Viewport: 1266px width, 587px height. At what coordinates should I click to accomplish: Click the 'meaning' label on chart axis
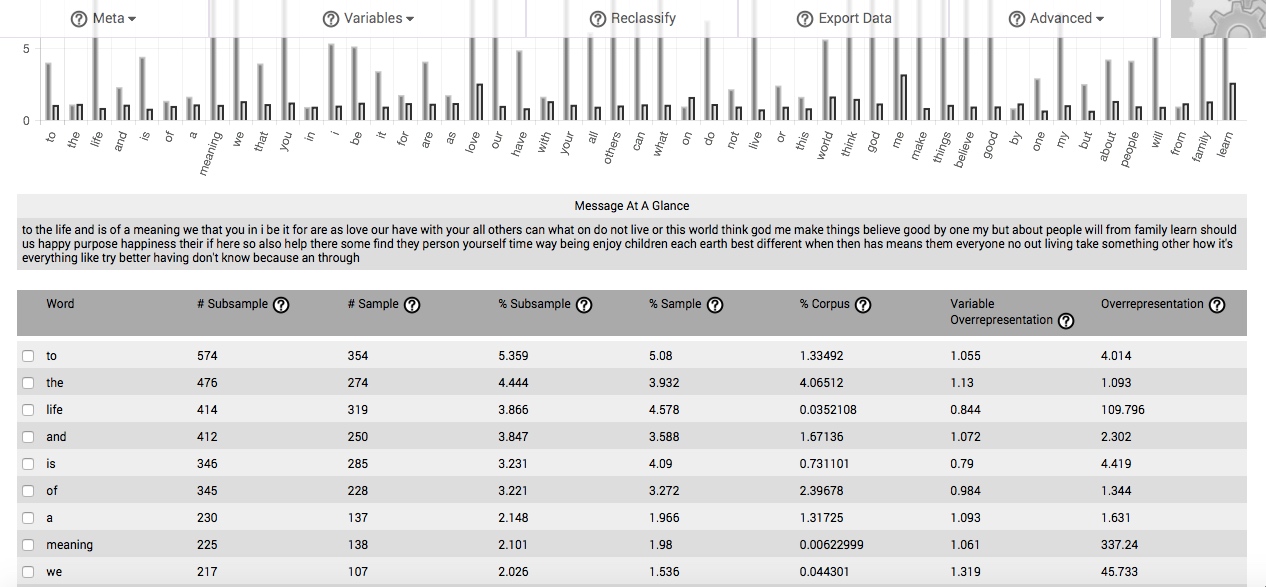(x=210, y=153)
